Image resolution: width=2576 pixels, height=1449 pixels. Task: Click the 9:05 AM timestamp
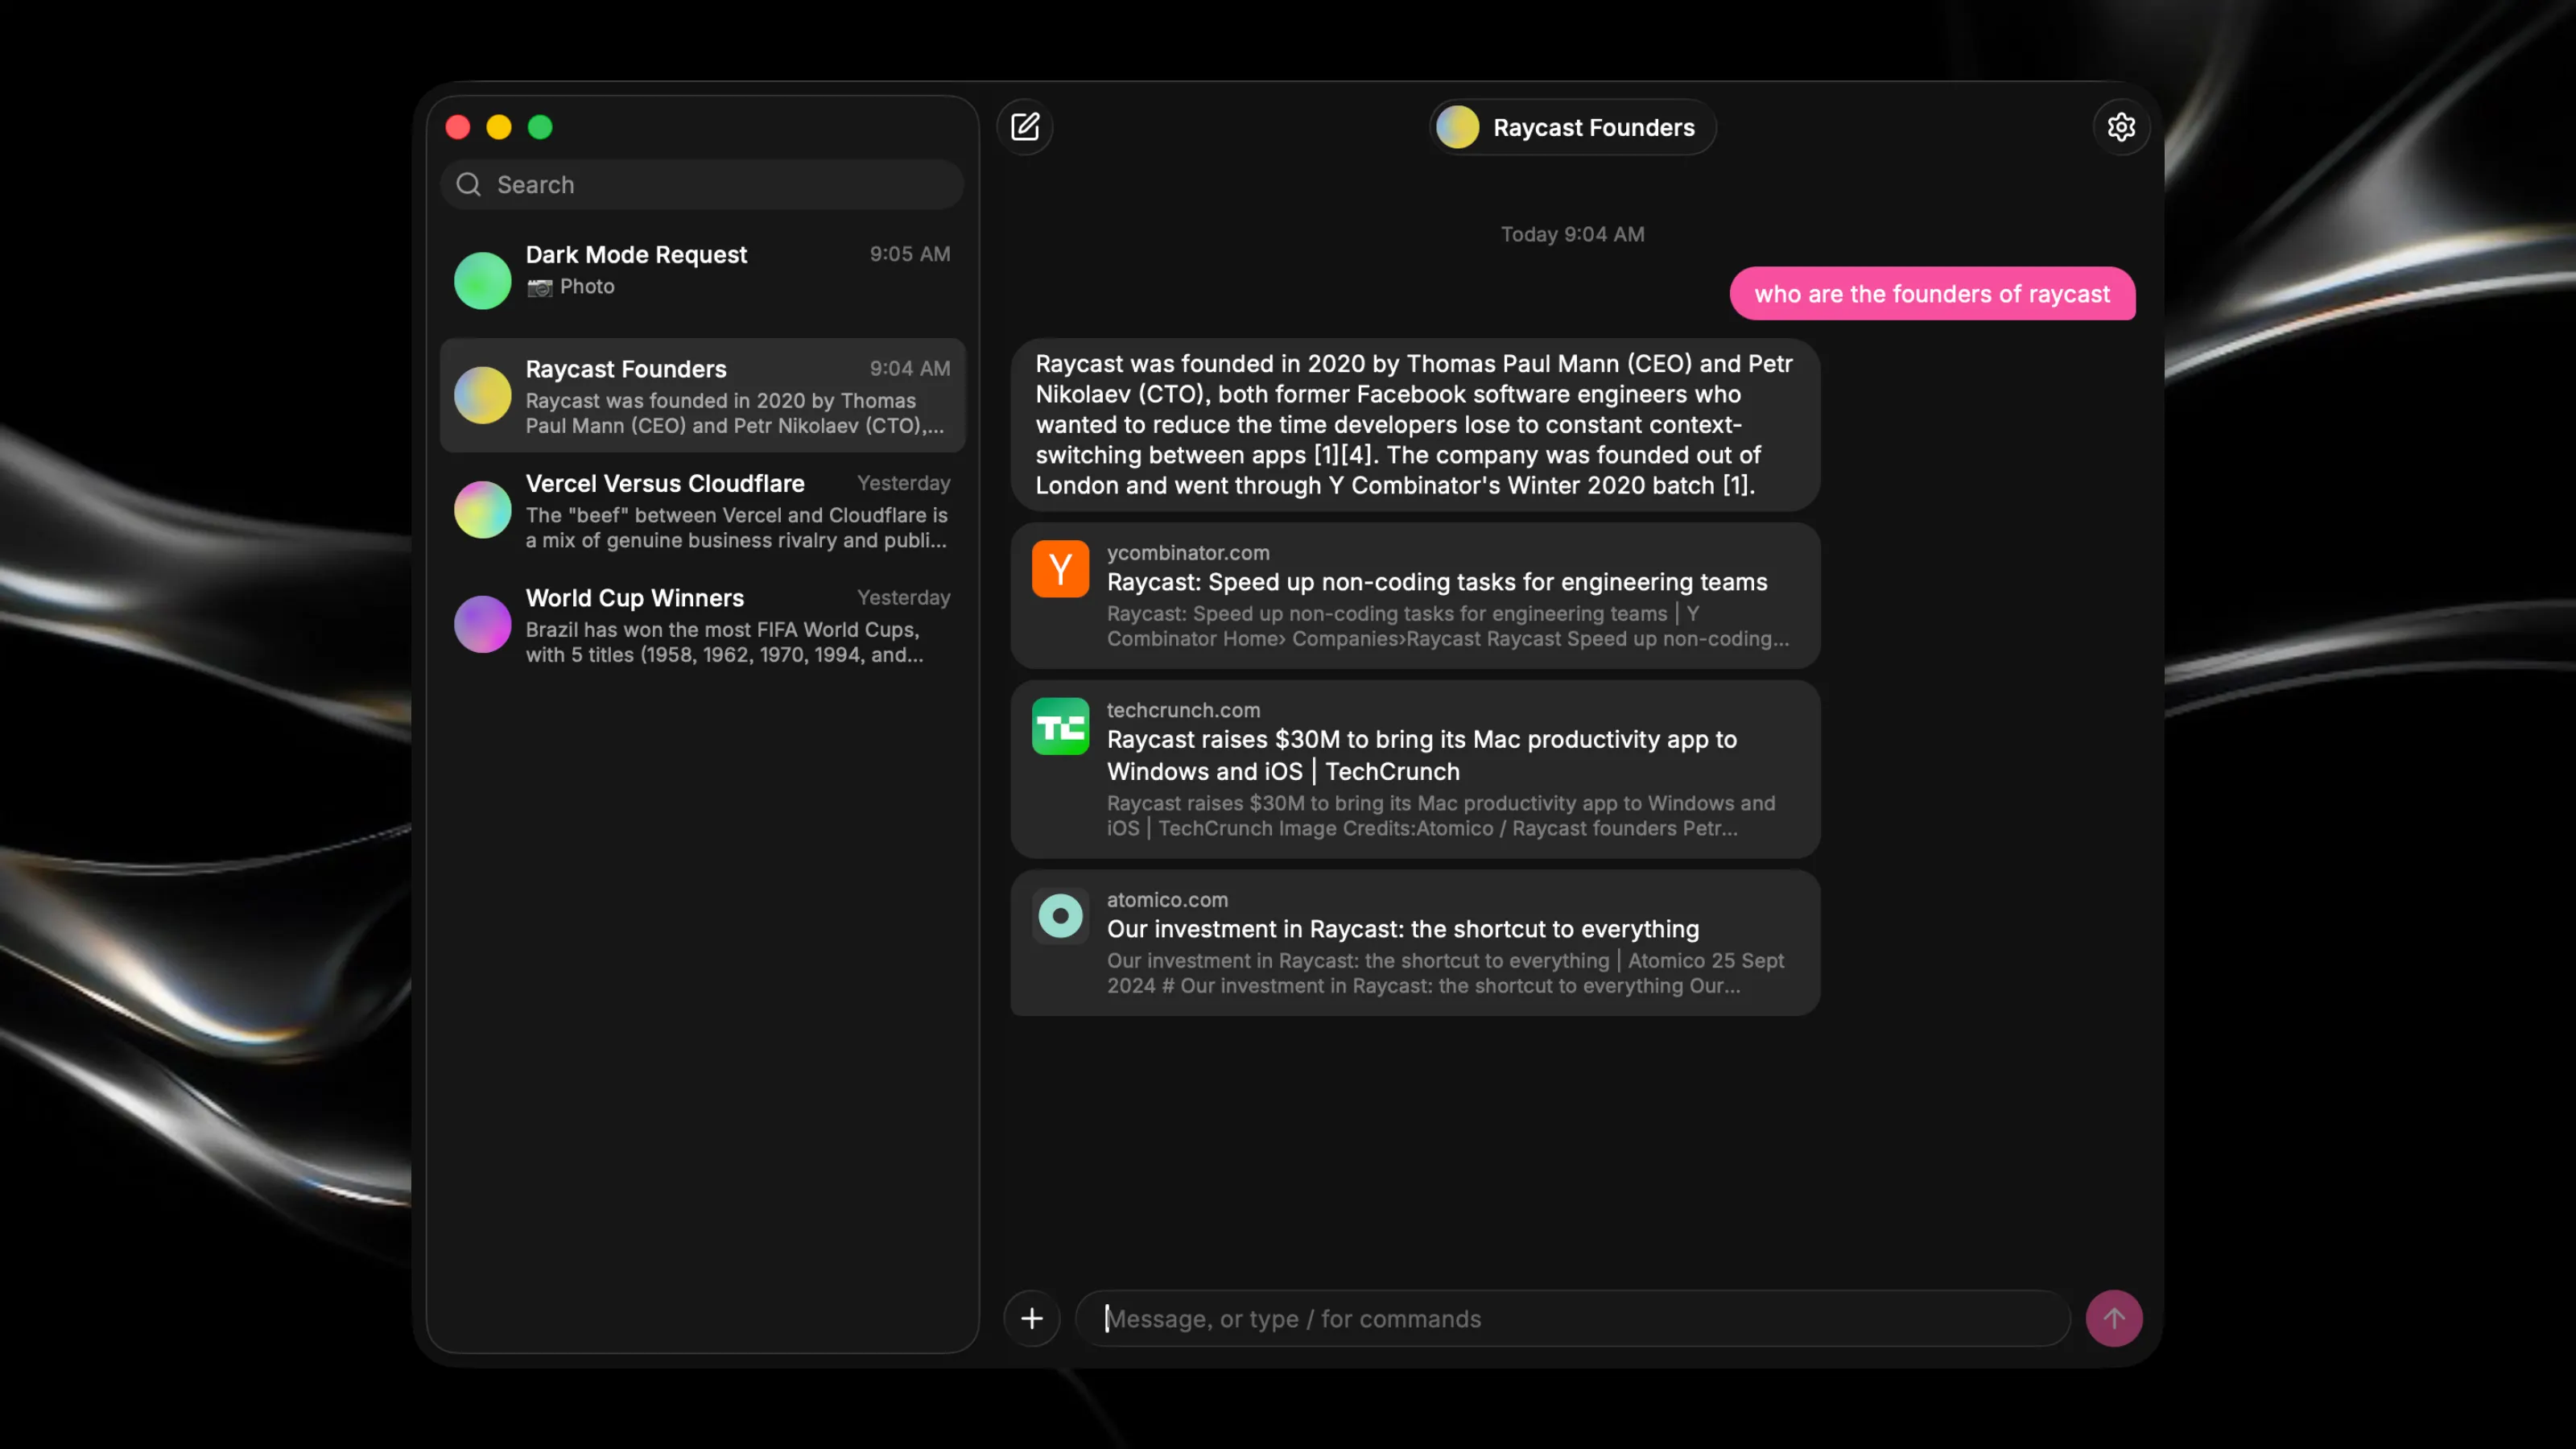tap(909, 254)
